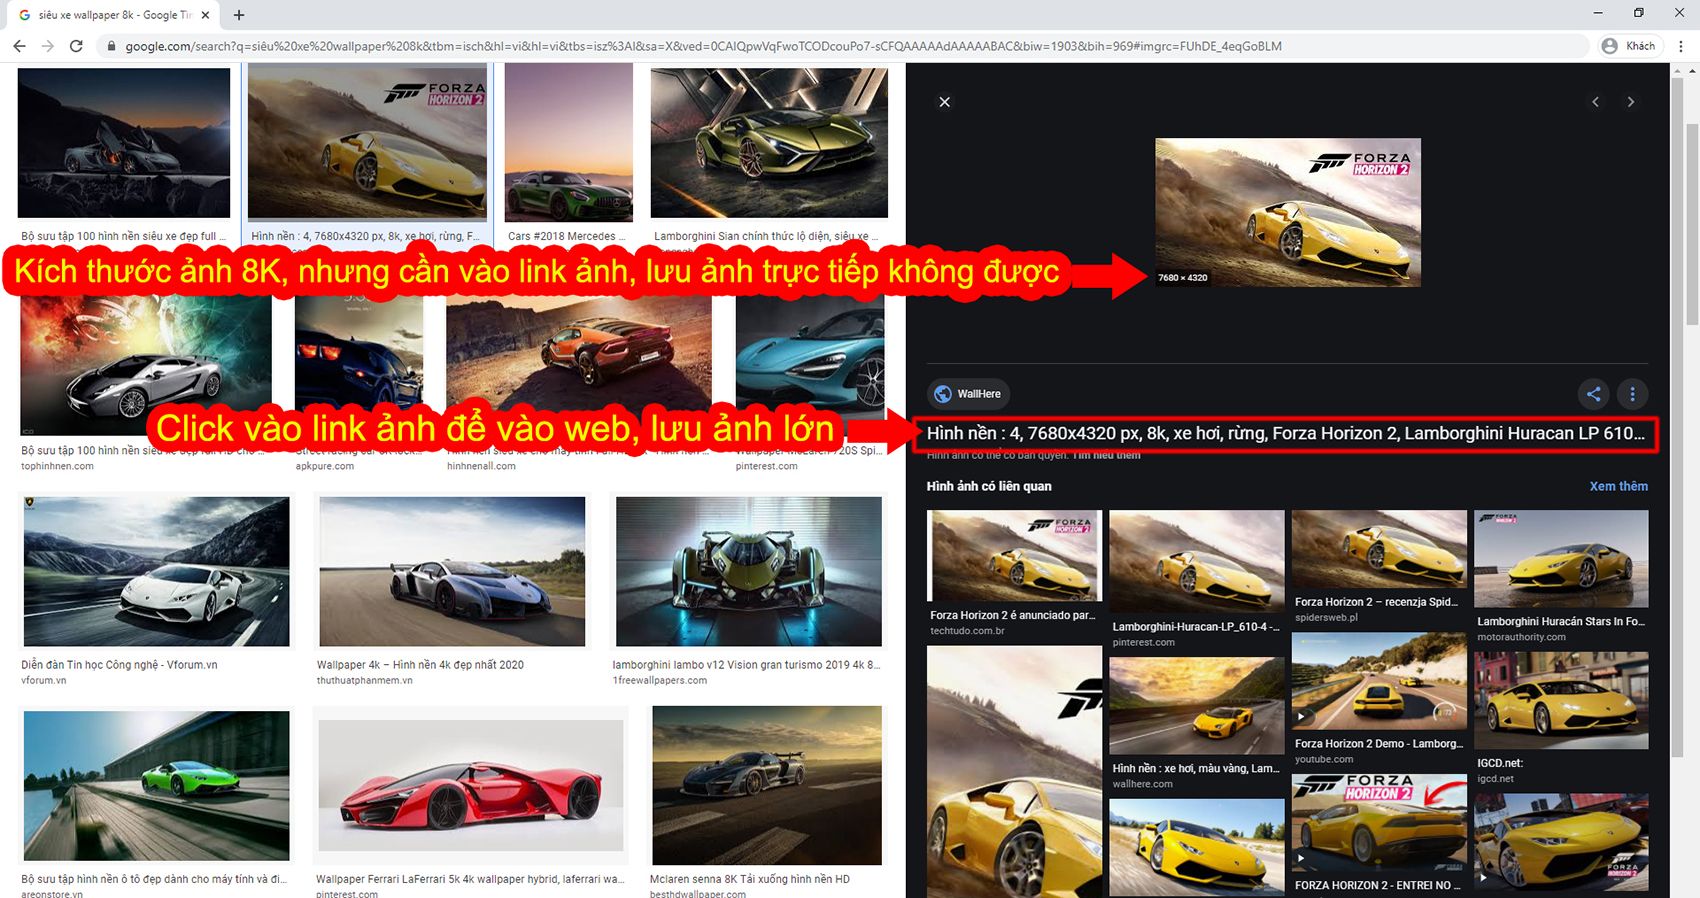Open the Forza Horizon 2 recenzja related thumbnail
This screenshot has height=898, width=1700.
[x=1379, y=550]
